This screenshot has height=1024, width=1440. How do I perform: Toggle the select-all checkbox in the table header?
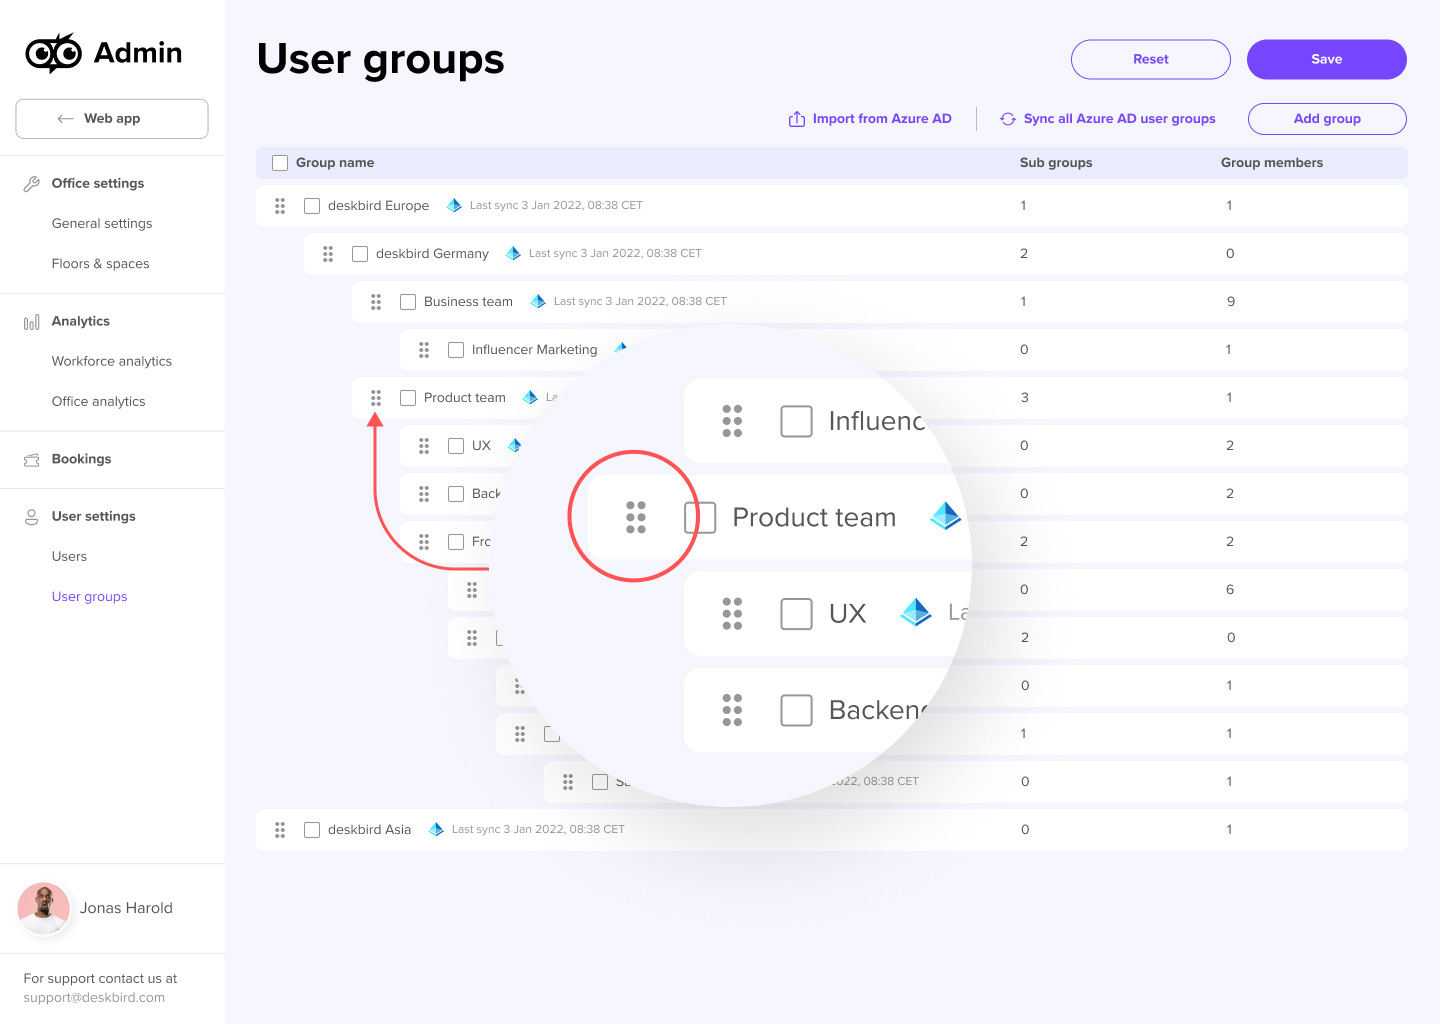280,162
